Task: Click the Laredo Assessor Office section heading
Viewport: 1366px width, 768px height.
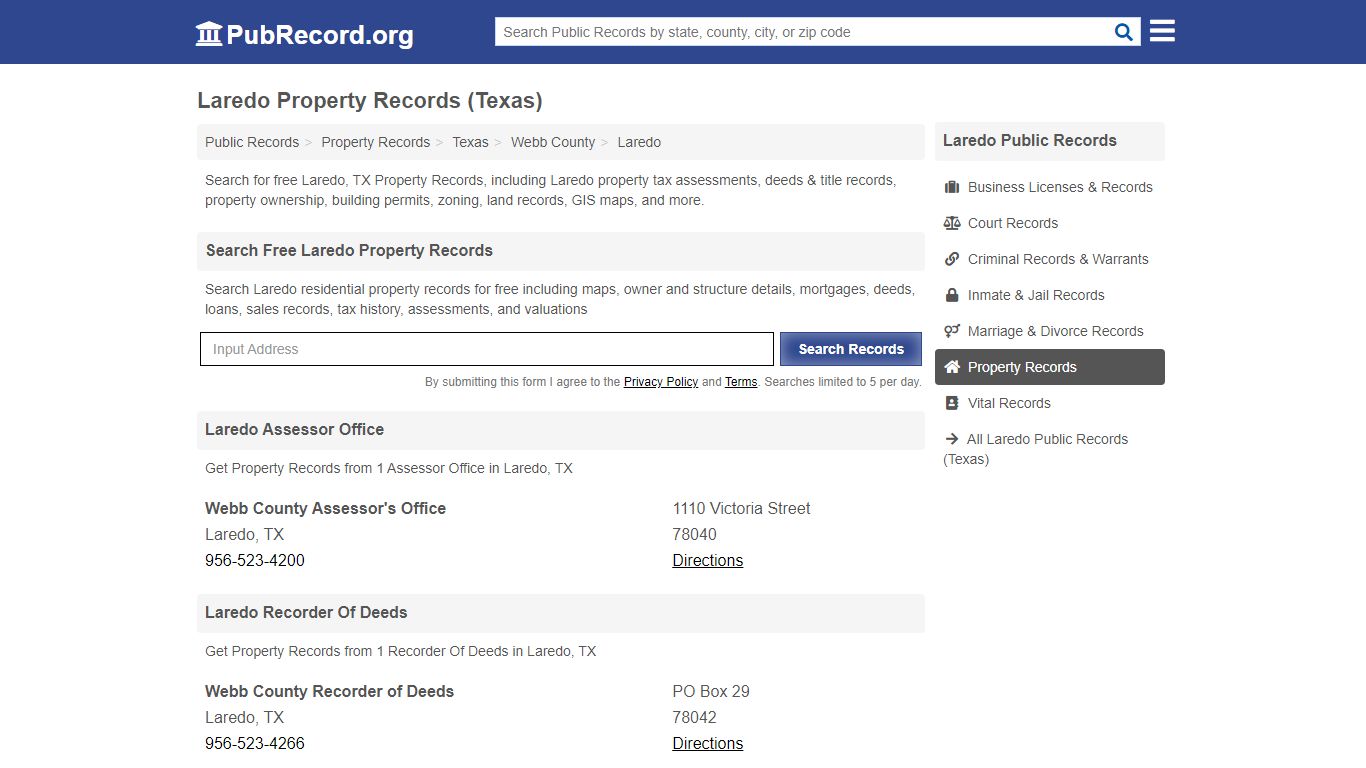Action: pos(294,429)
